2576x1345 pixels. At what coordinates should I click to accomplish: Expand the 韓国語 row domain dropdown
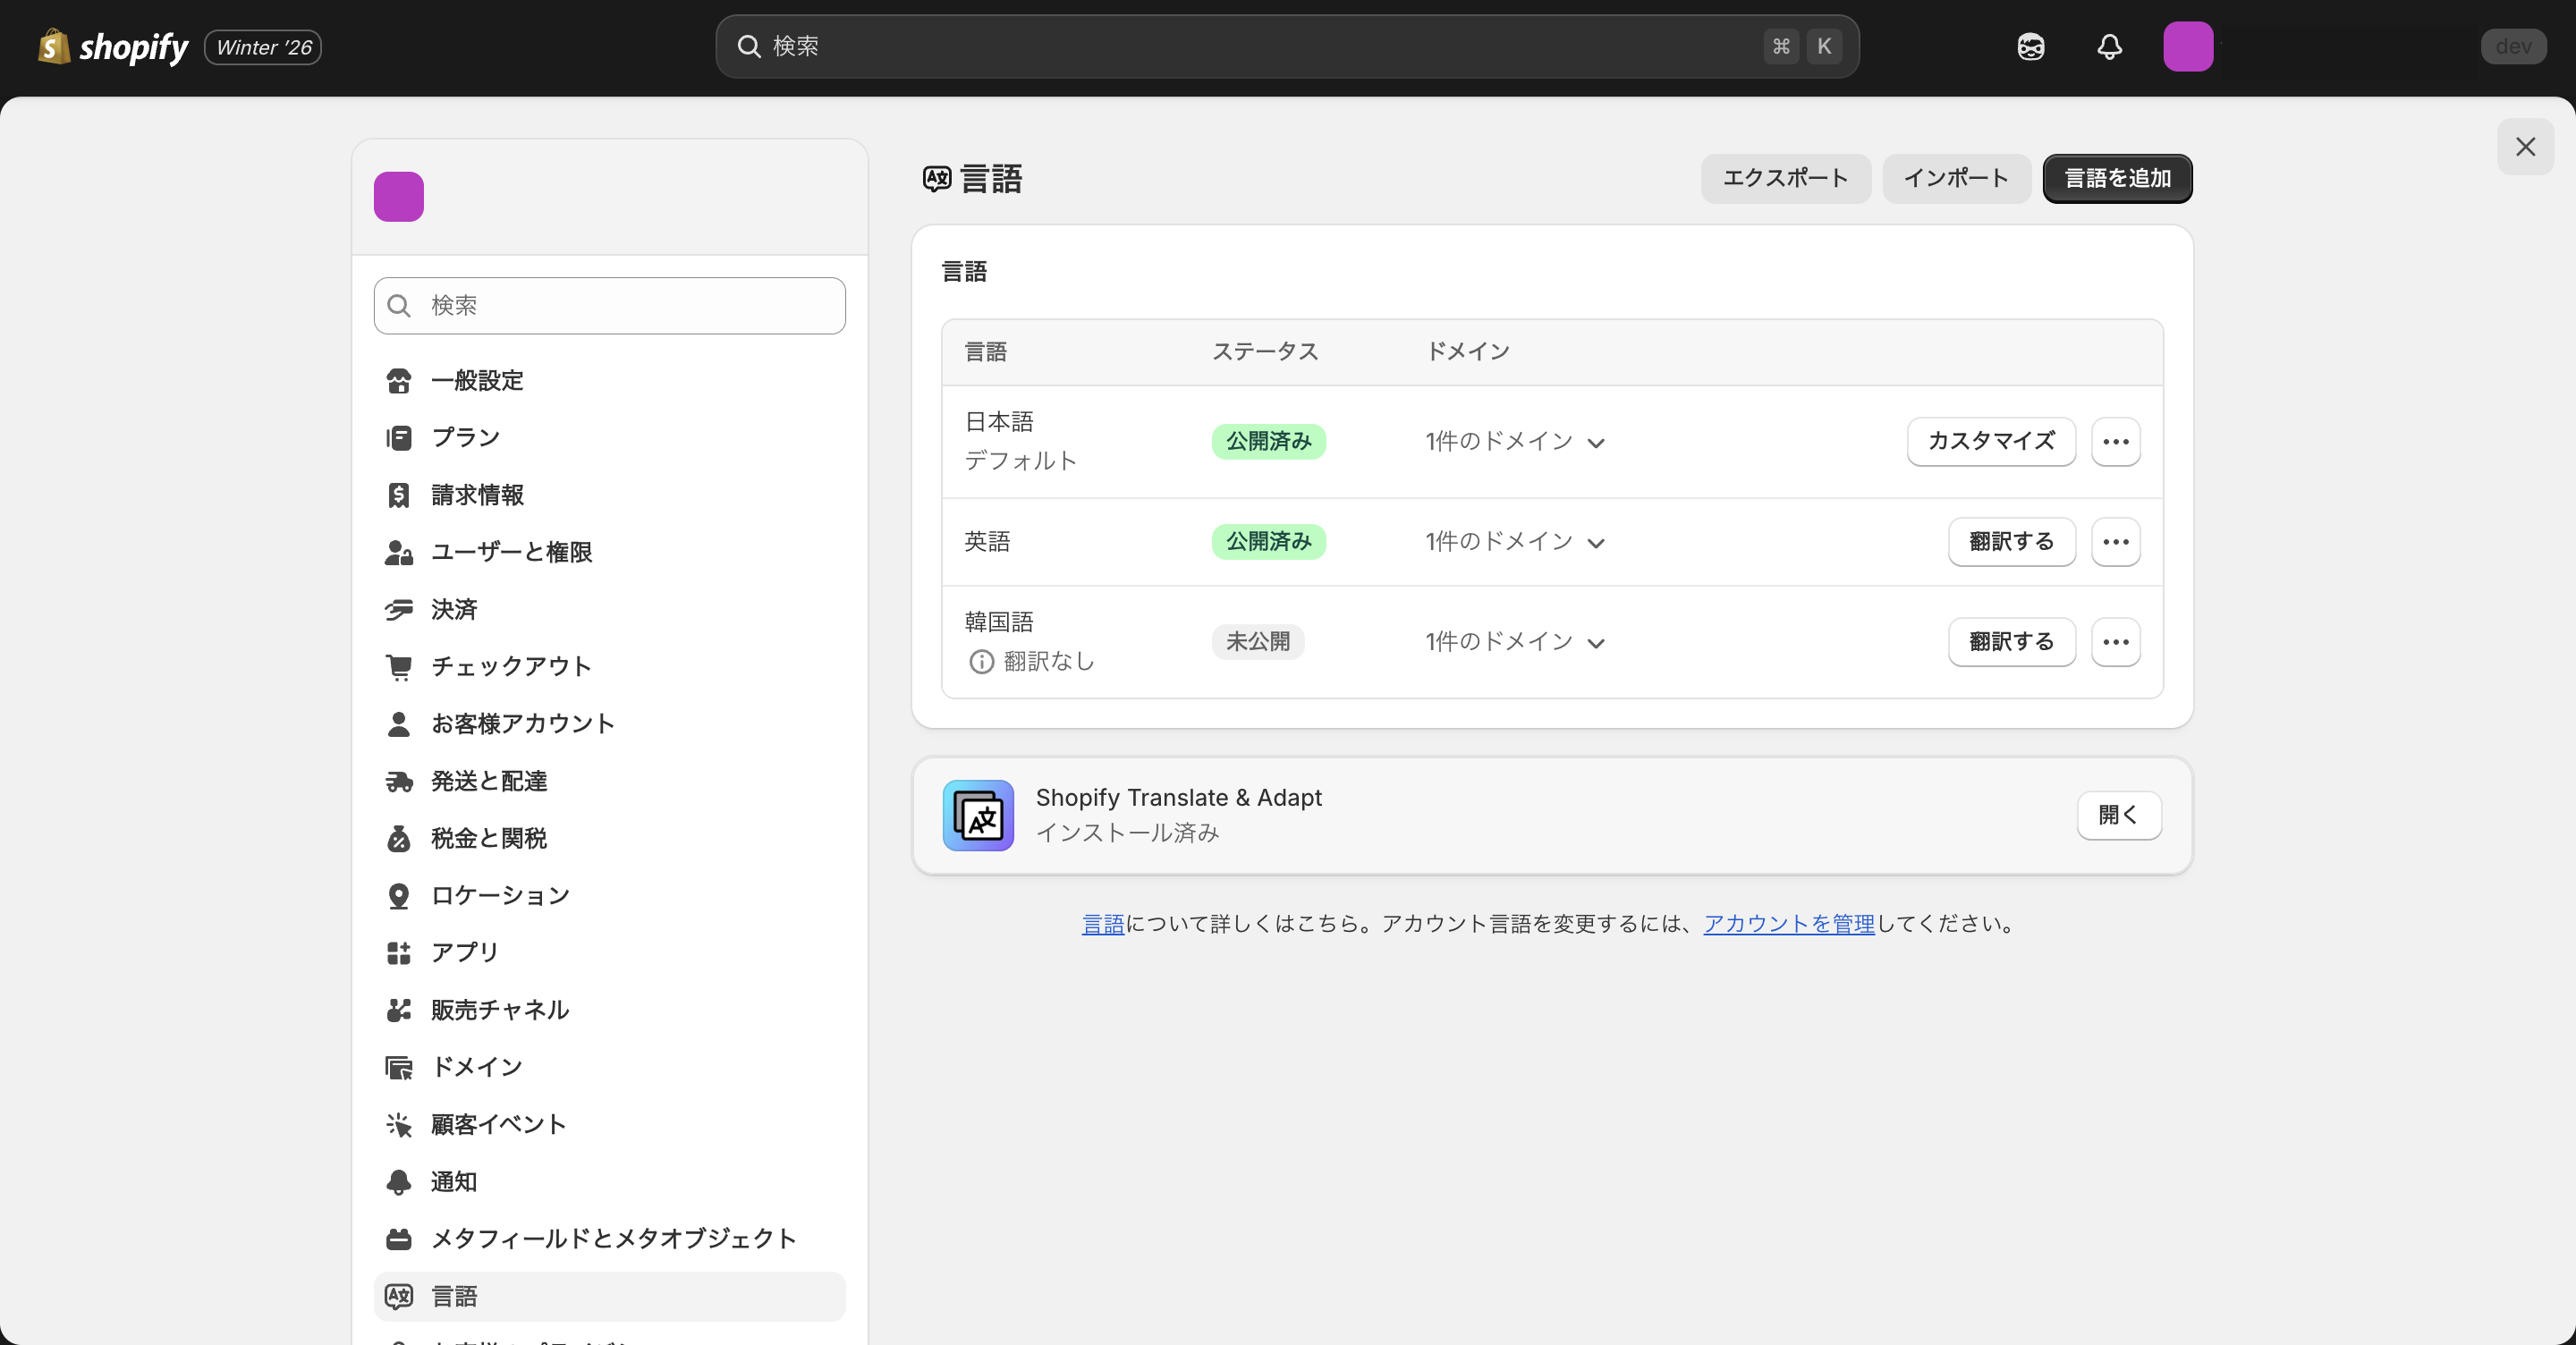tap(1597, 642)
